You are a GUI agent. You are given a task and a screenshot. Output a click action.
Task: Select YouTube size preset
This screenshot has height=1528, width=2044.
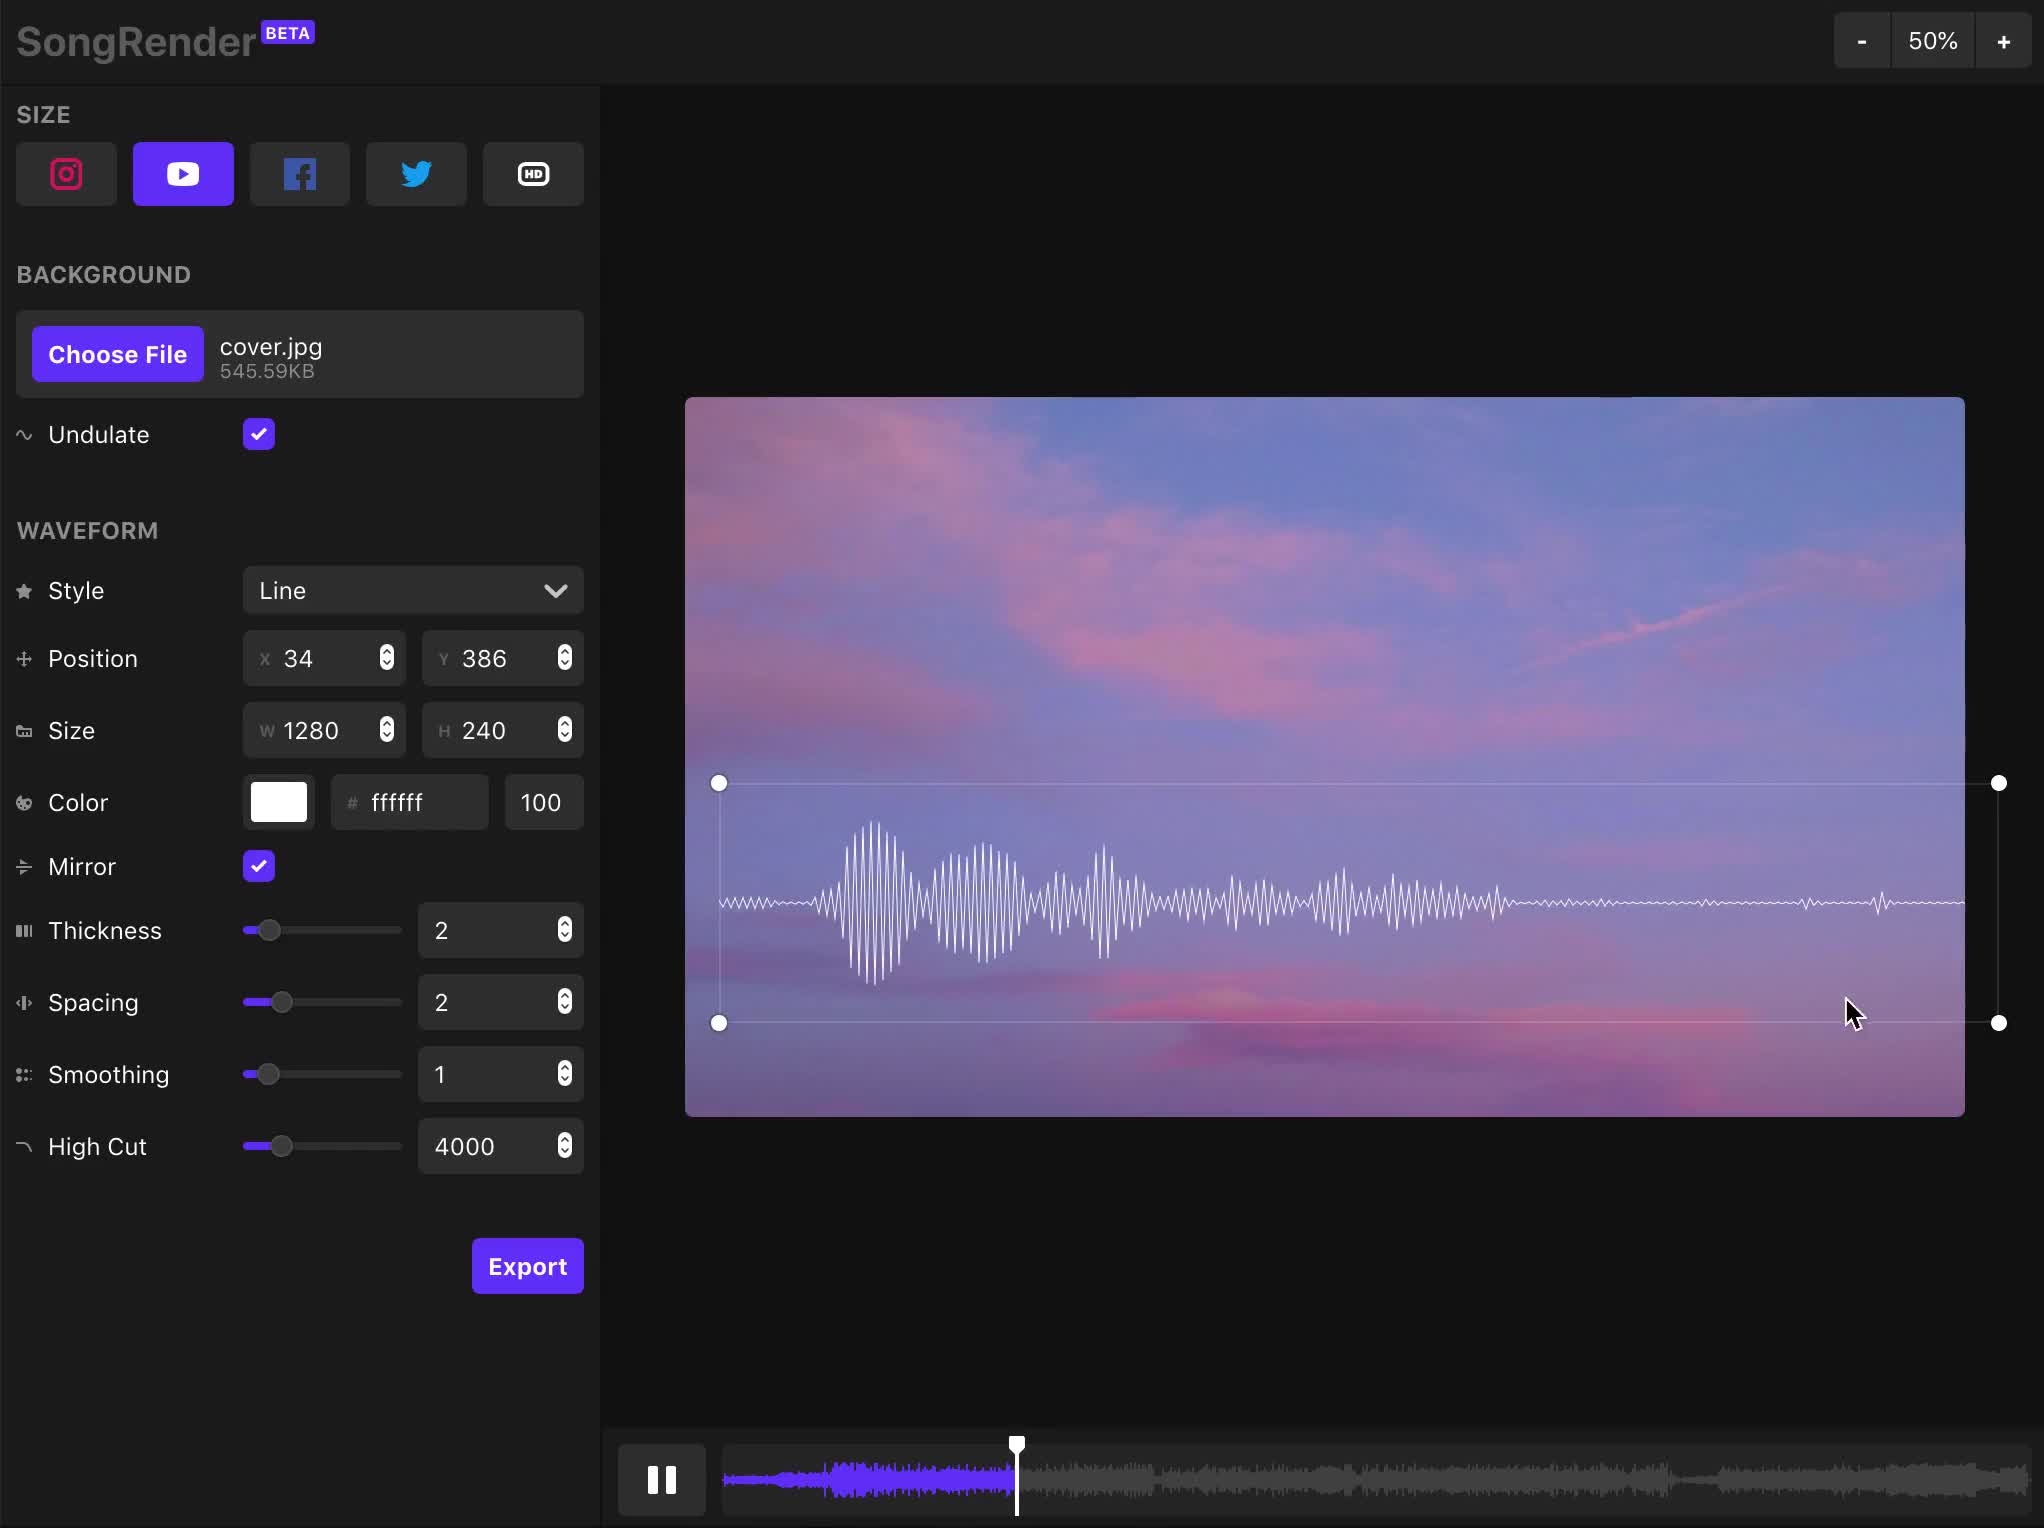tap(183, 174)
